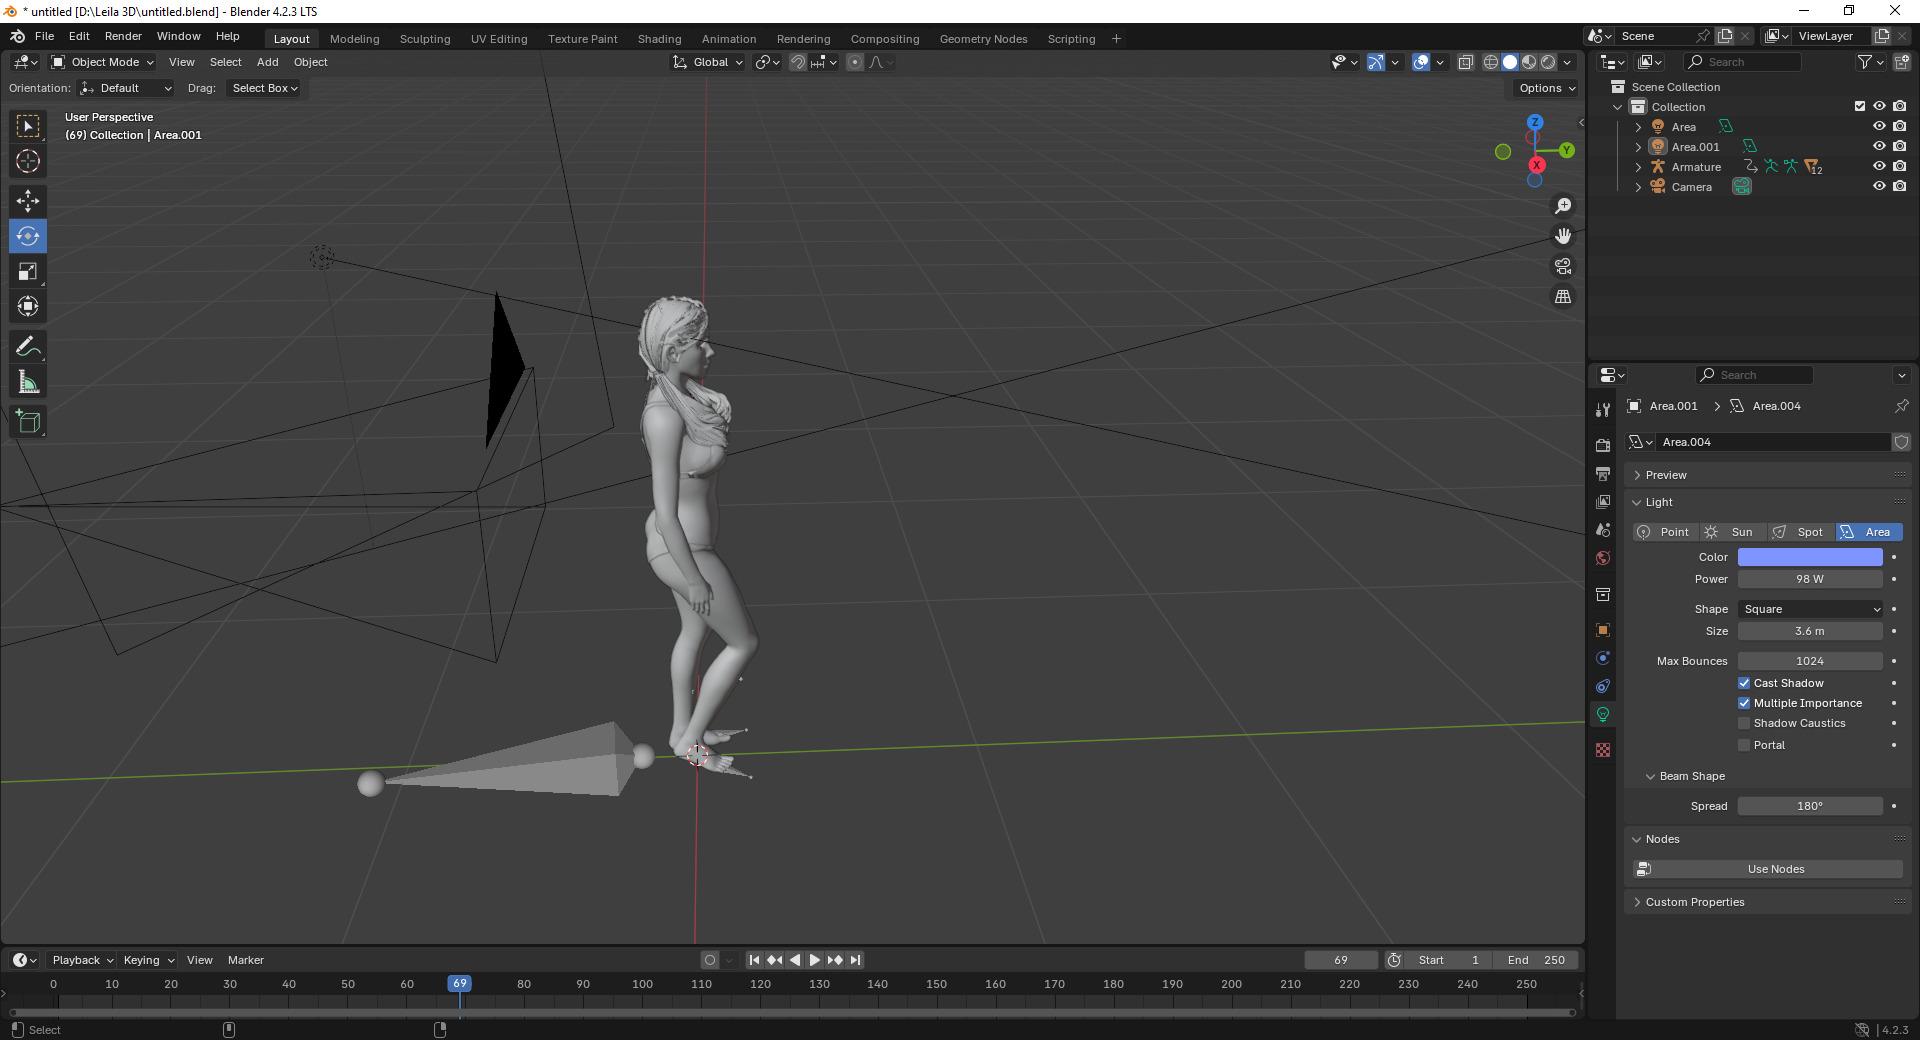Exclude Collection from view layer checkbox

pyautogui.click(x=1860, y=107)
